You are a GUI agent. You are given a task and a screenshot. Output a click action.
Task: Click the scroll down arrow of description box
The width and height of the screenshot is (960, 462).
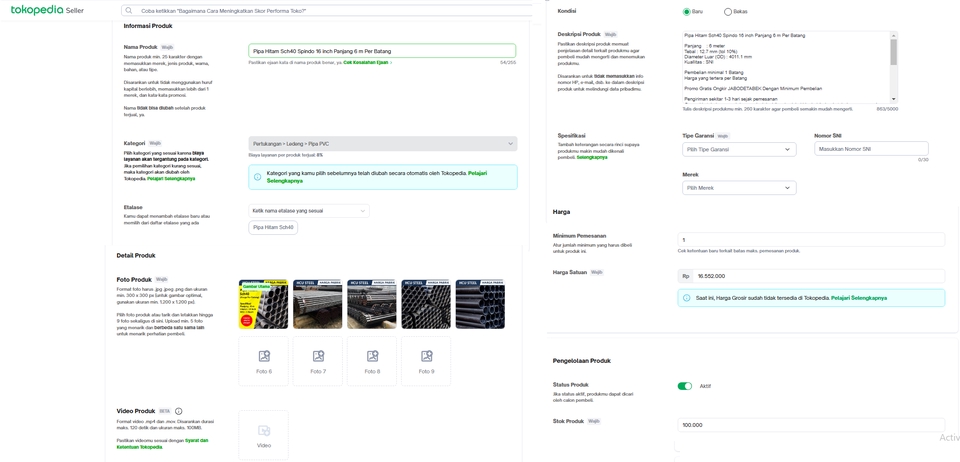pos(894,99)
